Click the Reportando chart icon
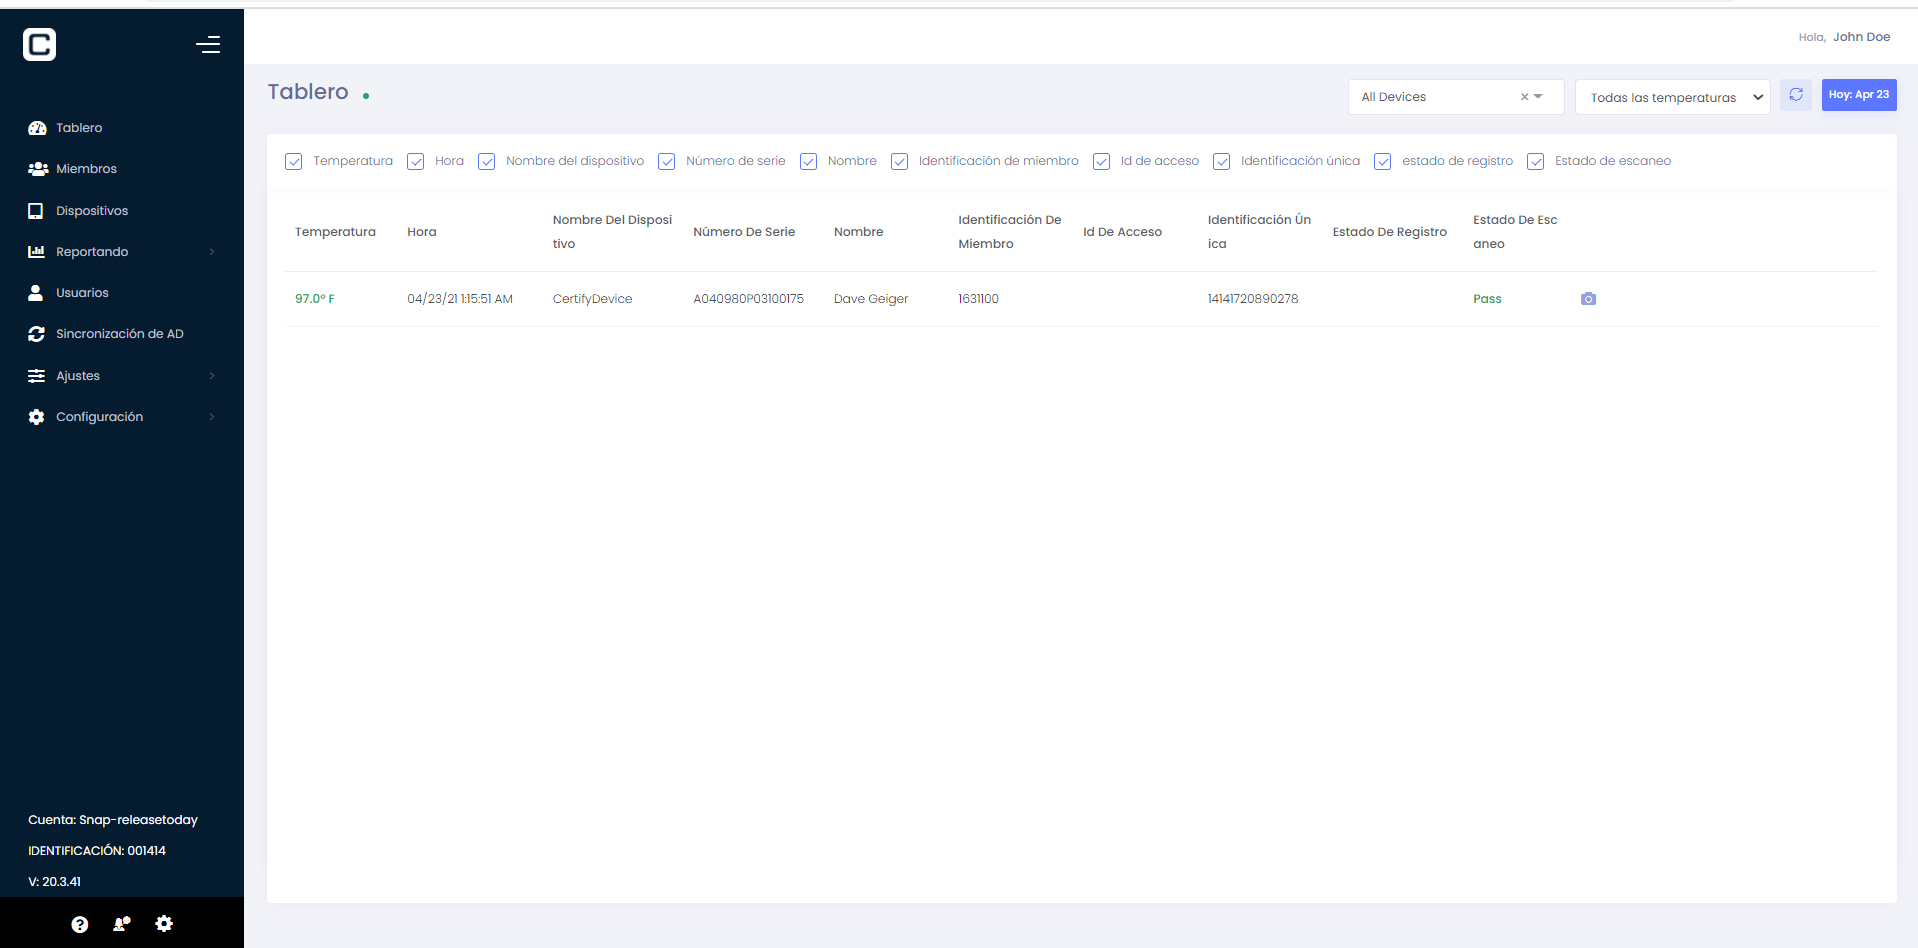1918x948 pixels. coord(36,252)
